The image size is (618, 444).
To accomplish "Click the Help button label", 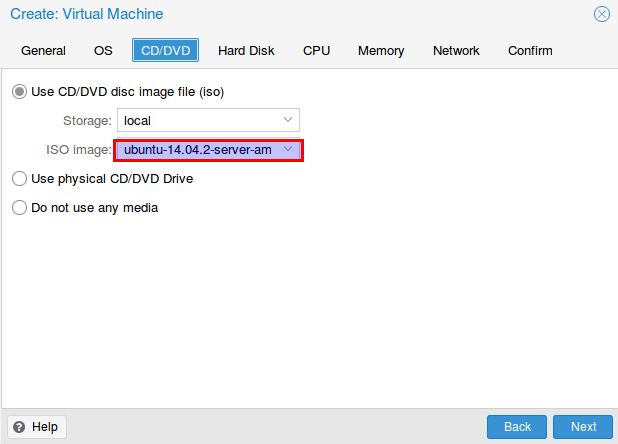I will coord(45,427).
